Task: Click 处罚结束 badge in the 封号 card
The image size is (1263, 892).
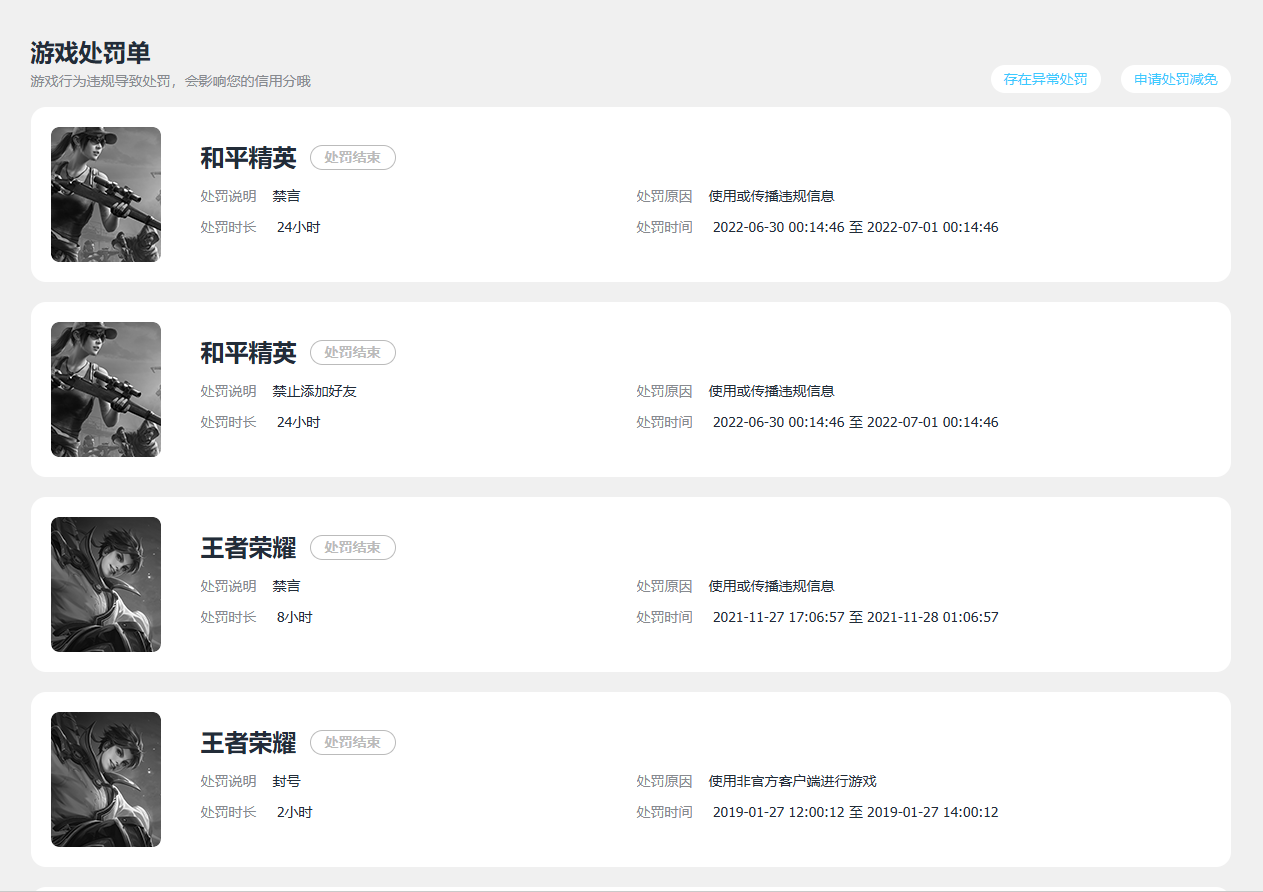Action: [353, 743]
